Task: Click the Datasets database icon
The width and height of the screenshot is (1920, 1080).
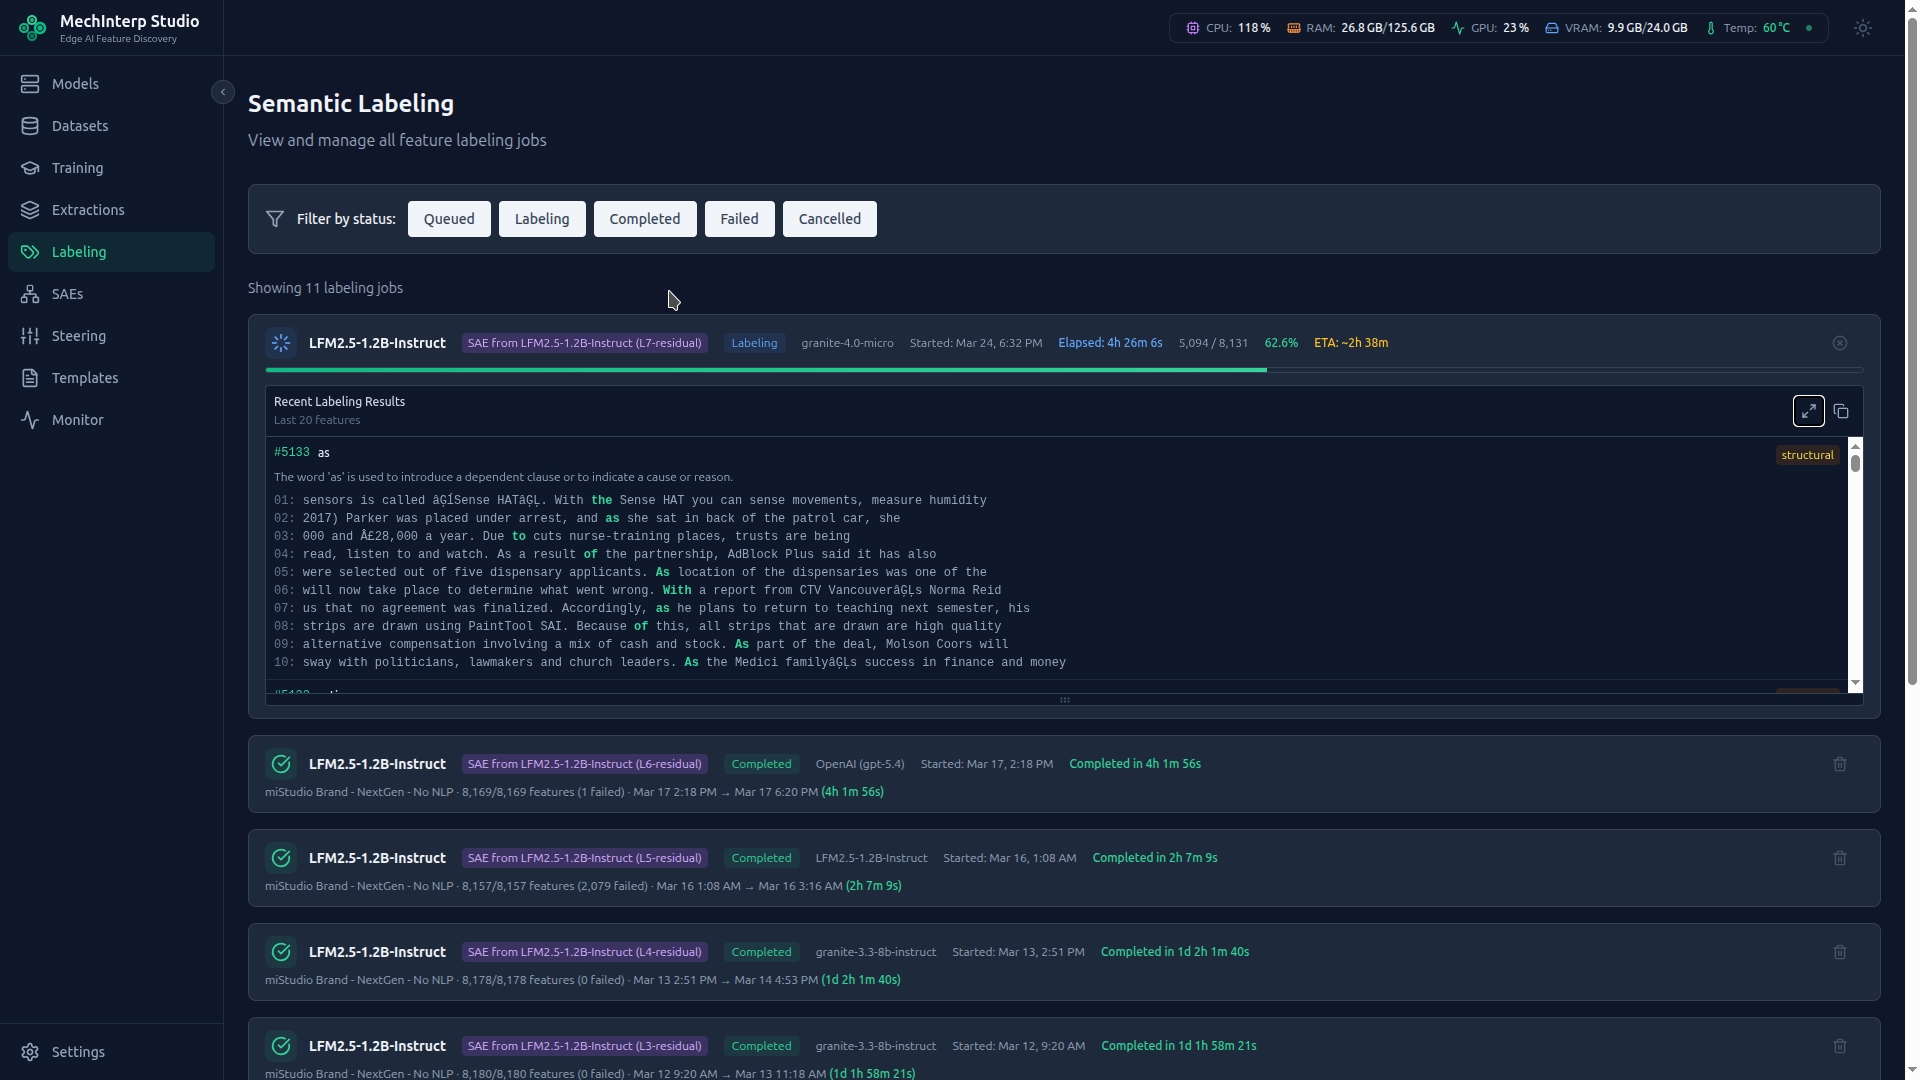Action: (x=30, y=126)
